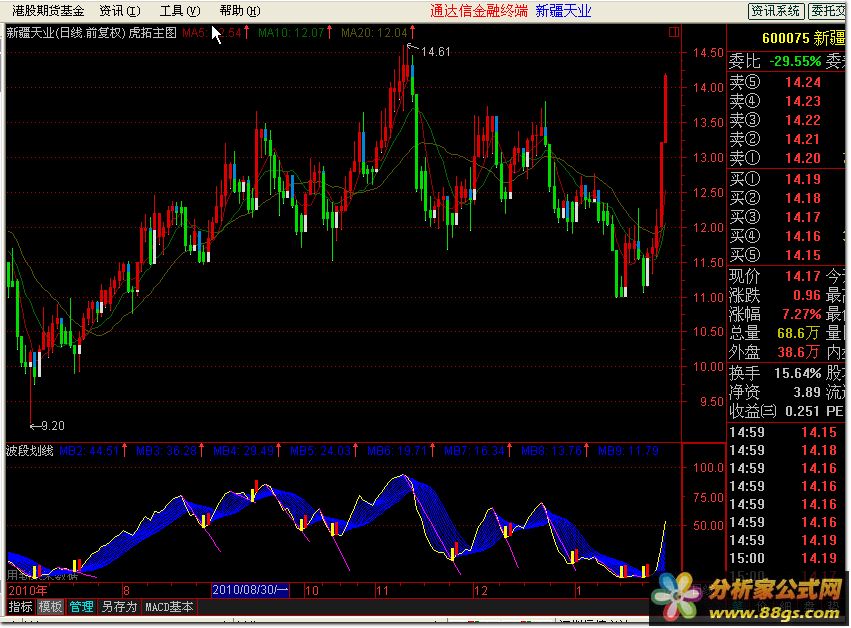Click the chart title 新疆天业(日线.前复权)

66,33
